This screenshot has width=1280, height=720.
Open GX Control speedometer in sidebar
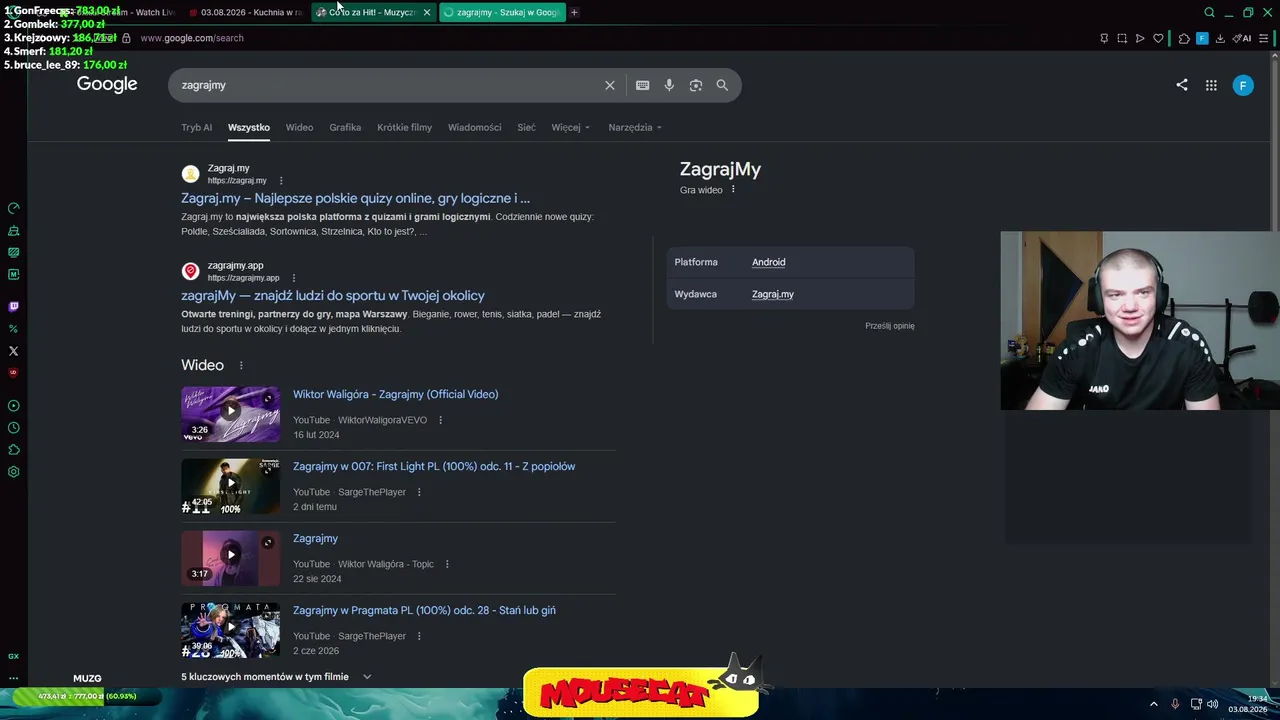13,208
